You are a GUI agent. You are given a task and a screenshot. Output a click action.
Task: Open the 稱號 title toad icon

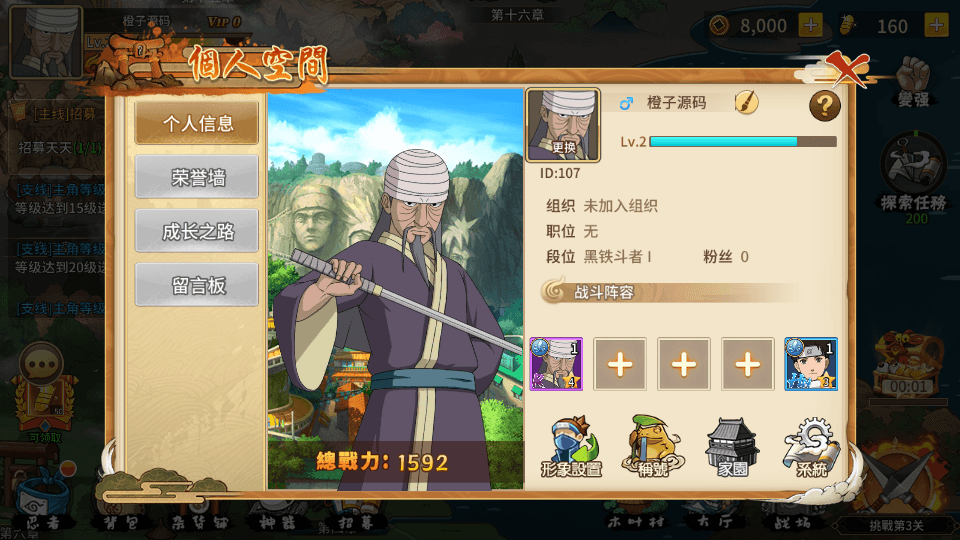tap(653, 446)
